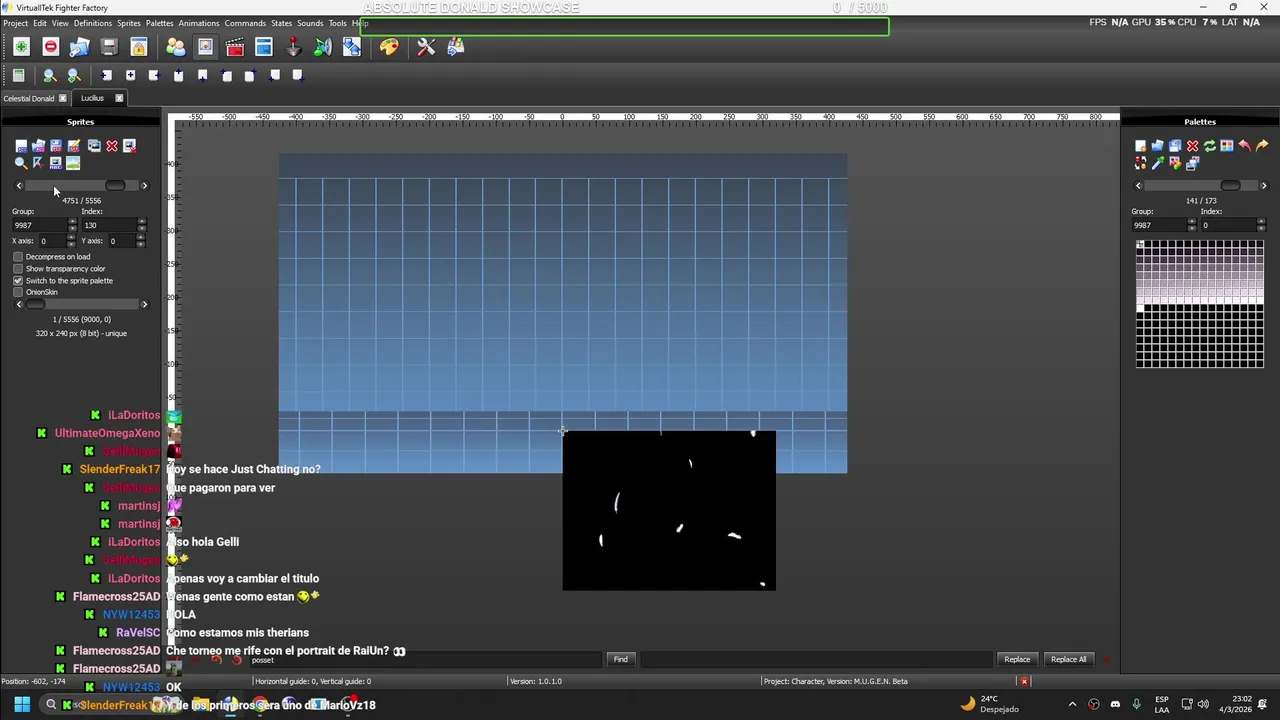Increase sprite Y axis value with up arrow

pyautogui.click(x=141, y=238)
